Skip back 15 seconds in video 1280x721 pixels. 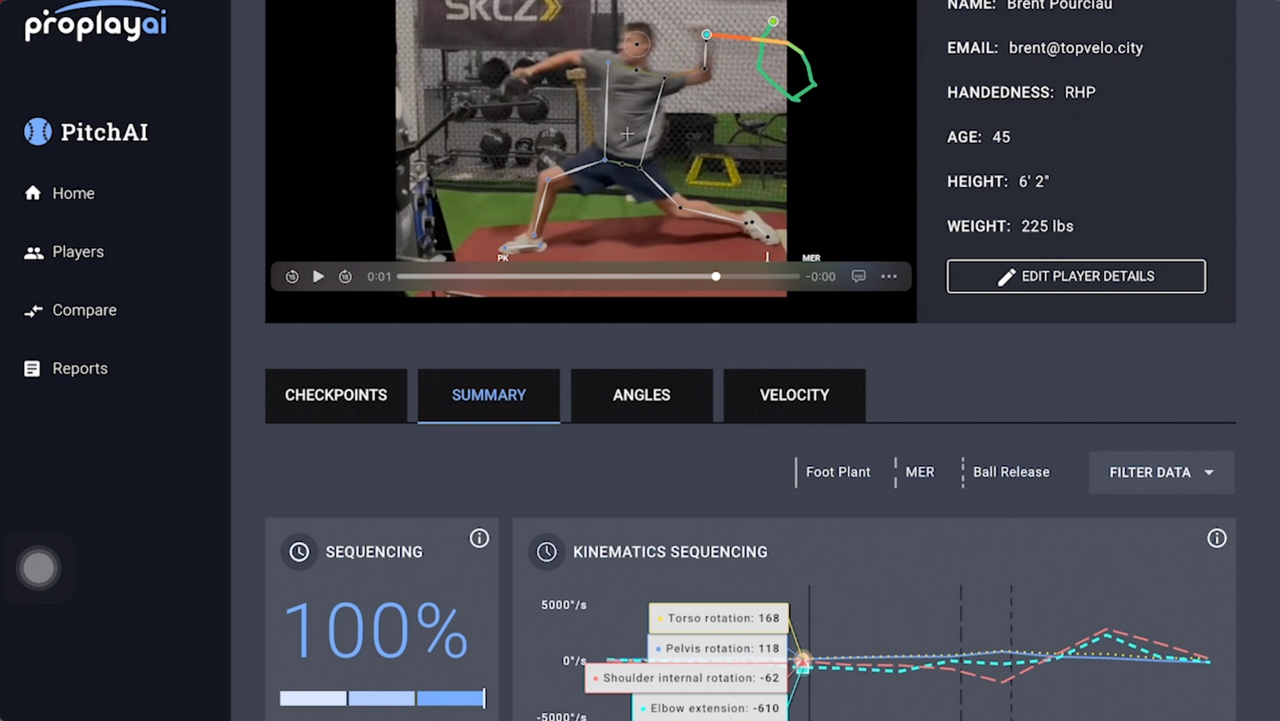tap(292, 277)
